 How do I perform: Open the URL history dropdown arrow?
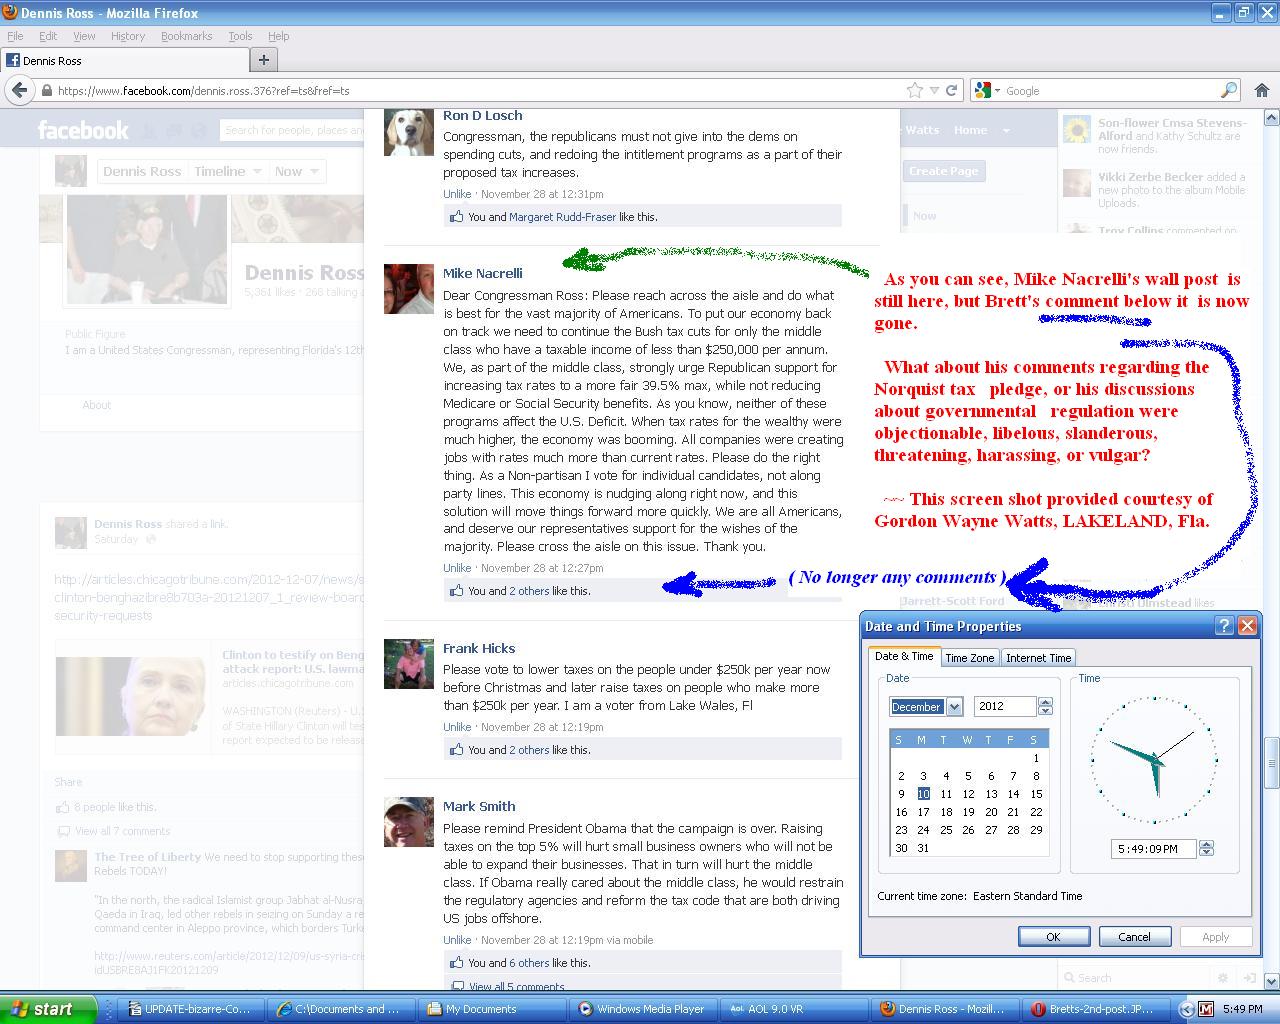click(x=934, y=90)
